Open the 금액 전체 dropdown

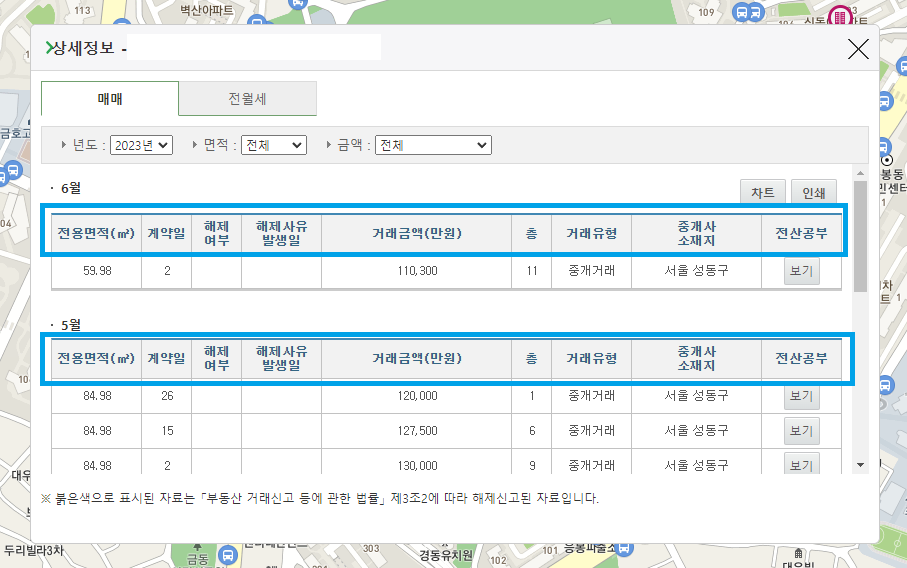(433, 145)
